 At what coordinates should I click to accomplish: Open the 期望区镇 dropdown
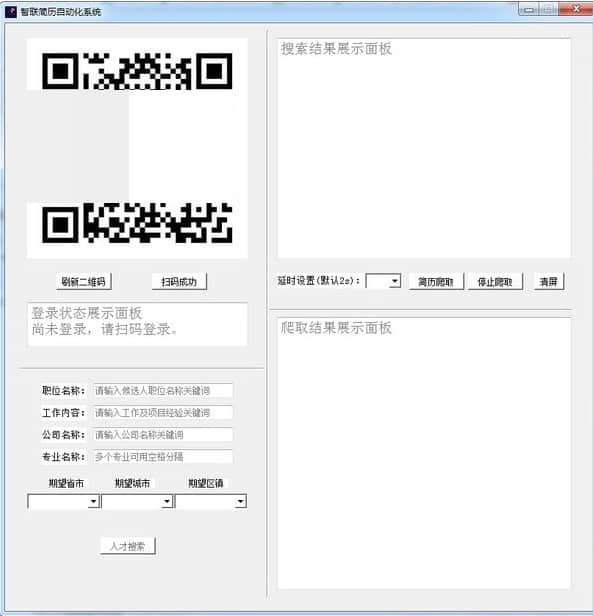point(211,501)
